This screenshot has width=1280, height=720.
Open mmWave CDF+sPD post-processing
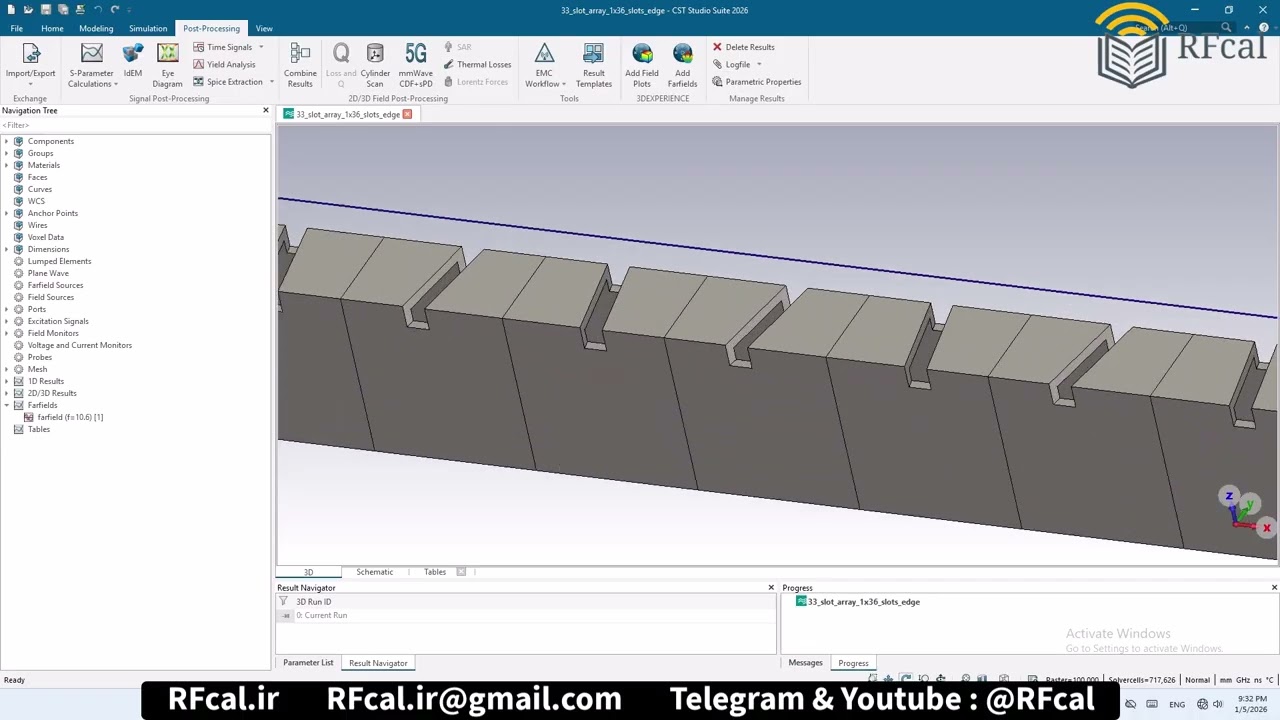[x=416, y=64]
